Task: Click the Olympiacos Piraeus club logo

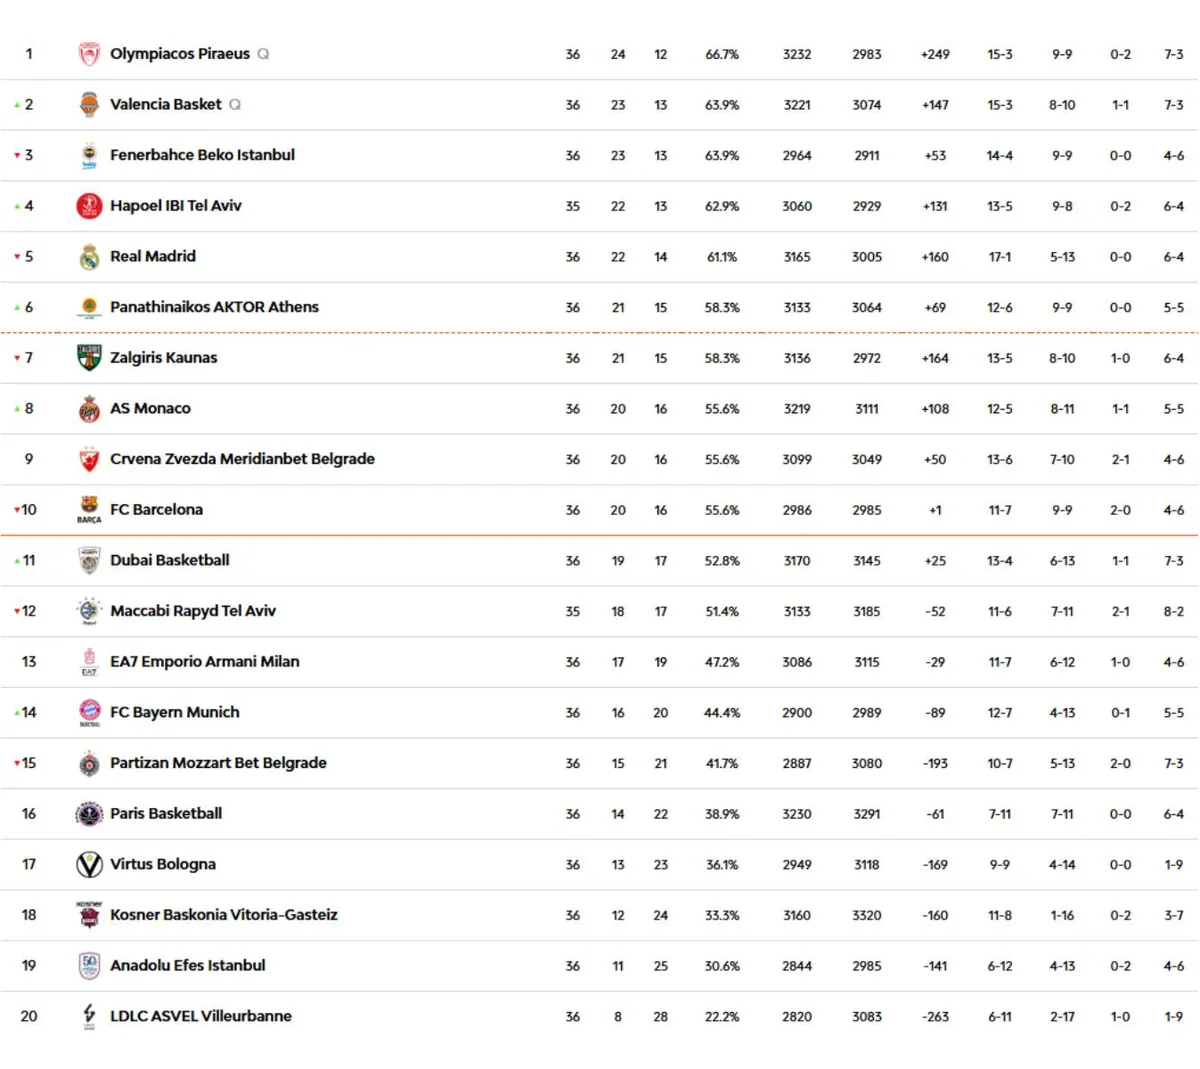Action: tap(89, 54)
